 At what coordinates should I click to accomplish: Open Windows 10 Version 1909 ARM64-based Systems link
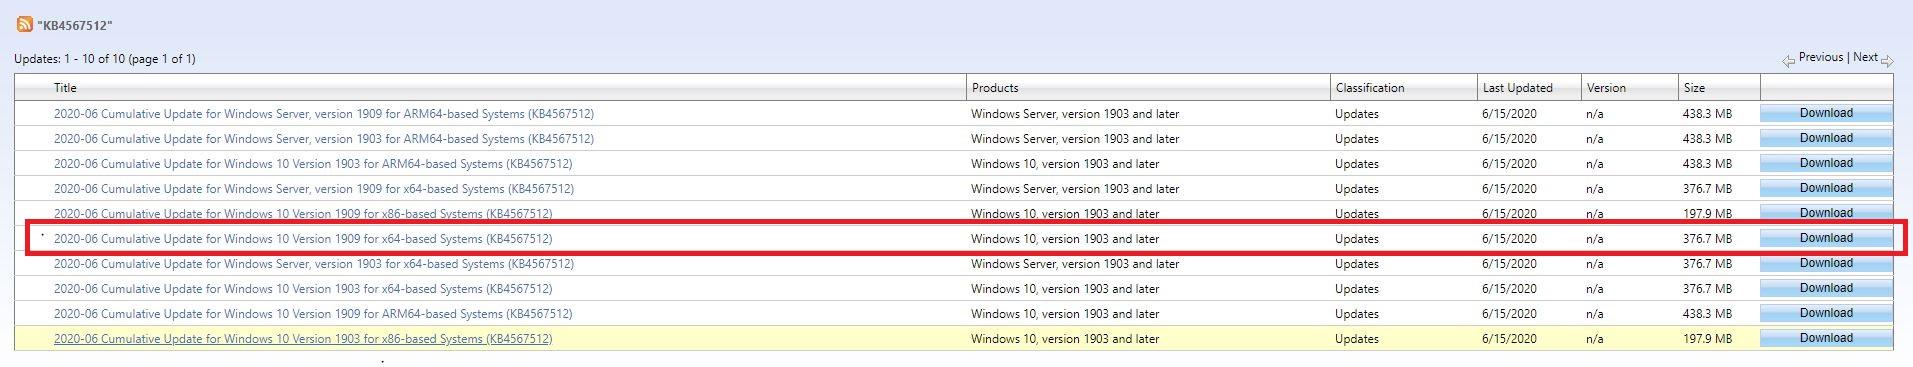pyautogui.click(x=313, y=314)
